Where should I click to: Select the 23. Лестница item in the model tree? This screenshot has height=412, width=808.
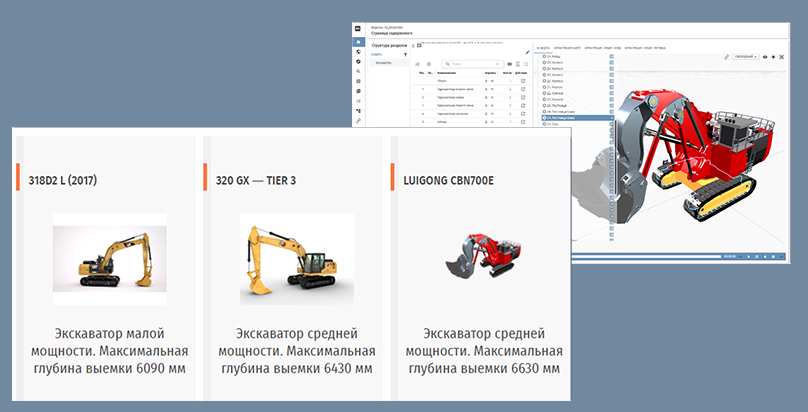coord(557,106)
